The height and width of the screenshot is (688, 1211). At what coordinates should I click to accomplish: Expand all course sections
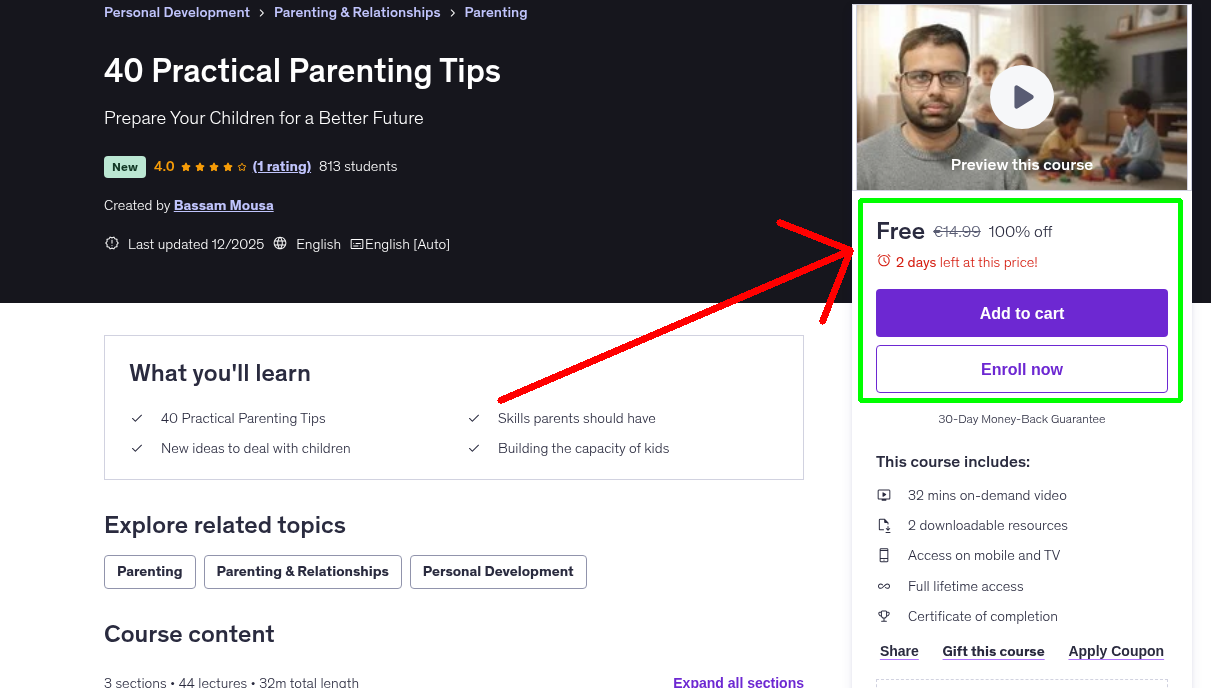(738, 681)
